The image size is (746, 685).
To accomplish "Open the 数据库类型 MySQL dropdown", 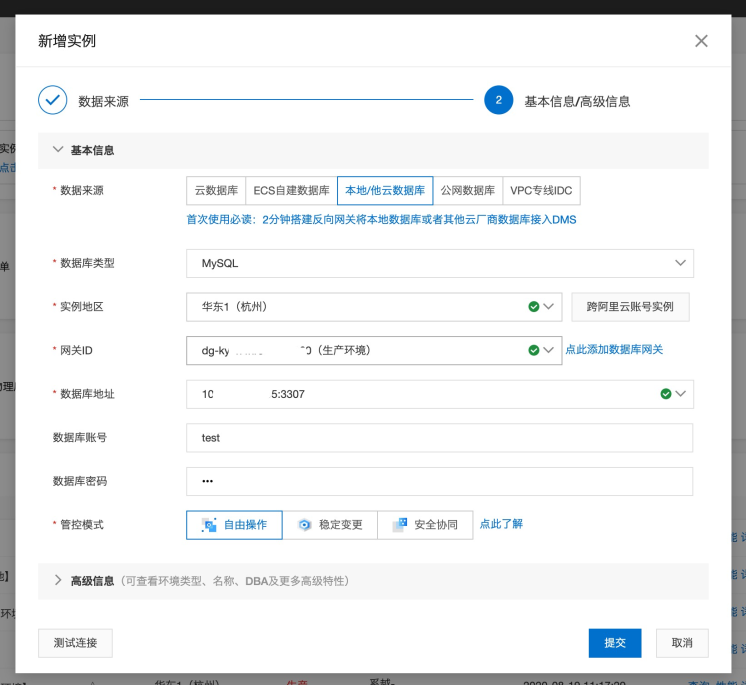I will coord(440,264).
